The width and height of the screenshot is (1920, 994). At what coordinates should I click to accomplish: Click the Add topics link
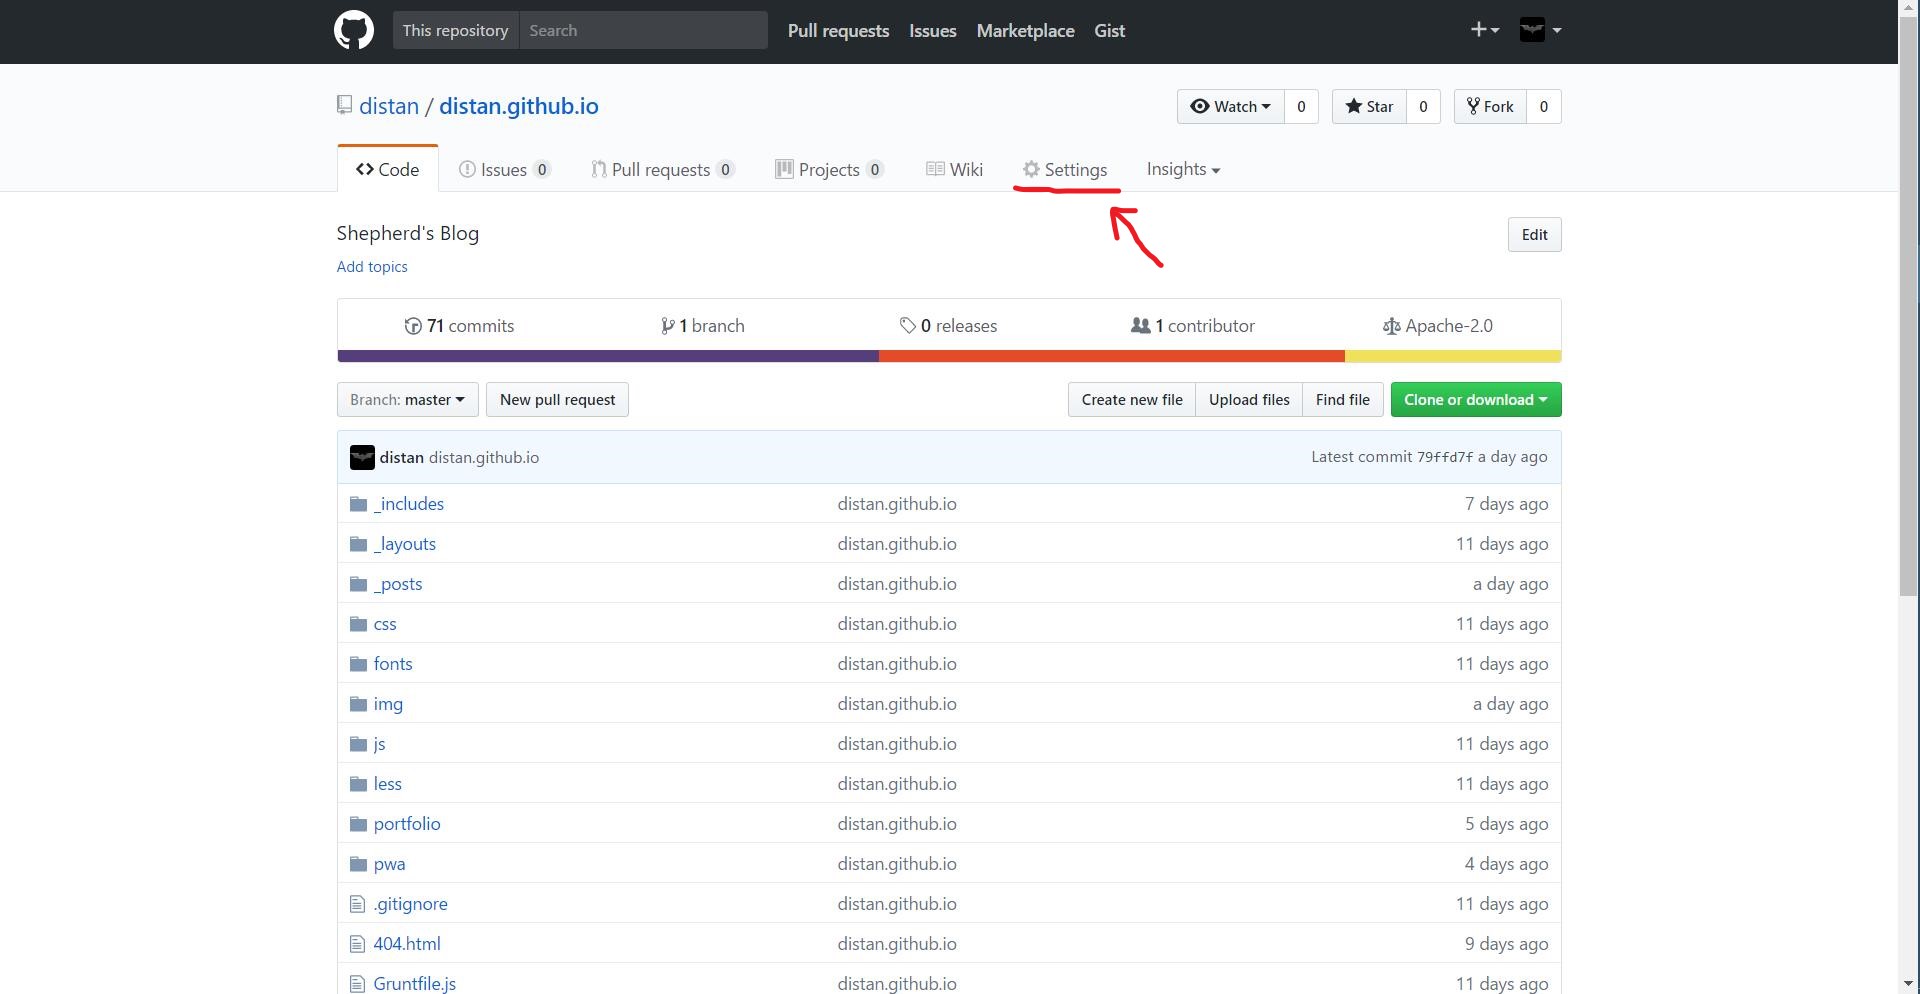[x=372, y=266]
